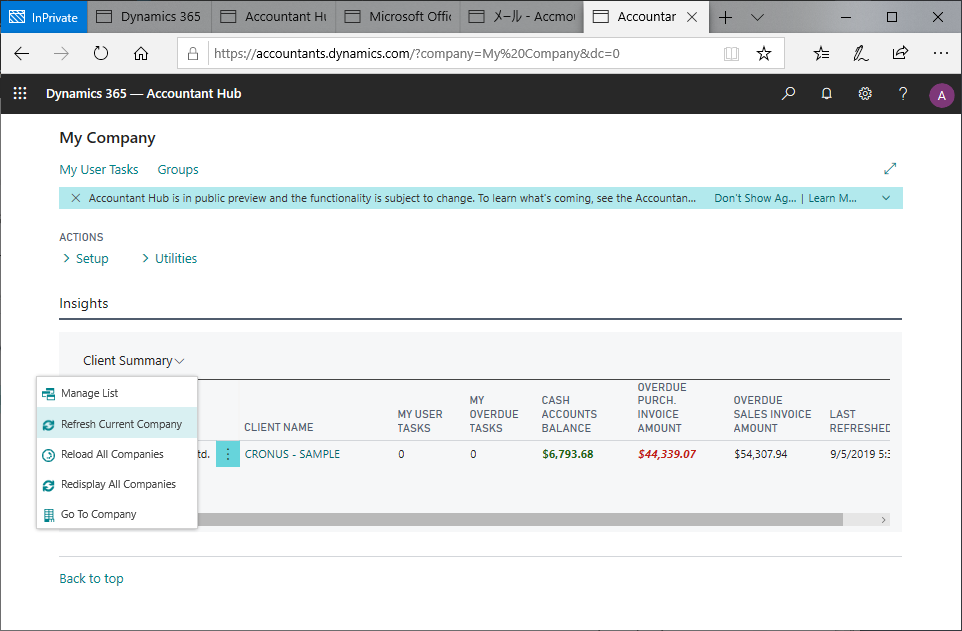Switch to the Dynamics 365 tab
Viewport: 962px width, 631px height.
[x=150, y=17]
